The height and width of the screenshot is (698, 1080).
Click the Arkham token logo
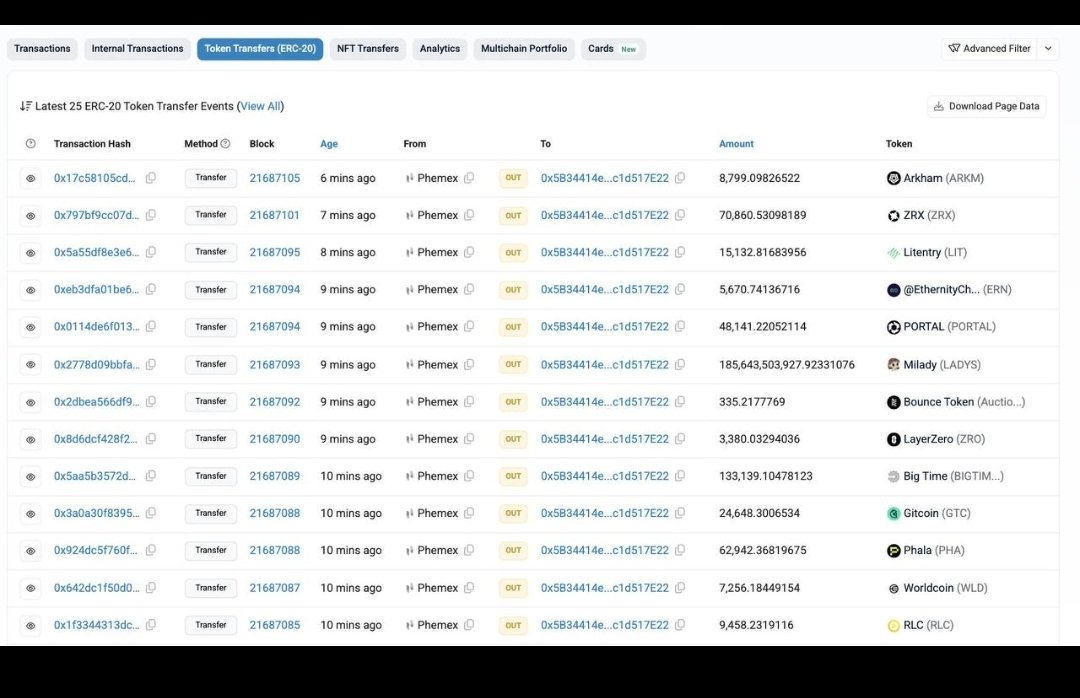point(893,177)
